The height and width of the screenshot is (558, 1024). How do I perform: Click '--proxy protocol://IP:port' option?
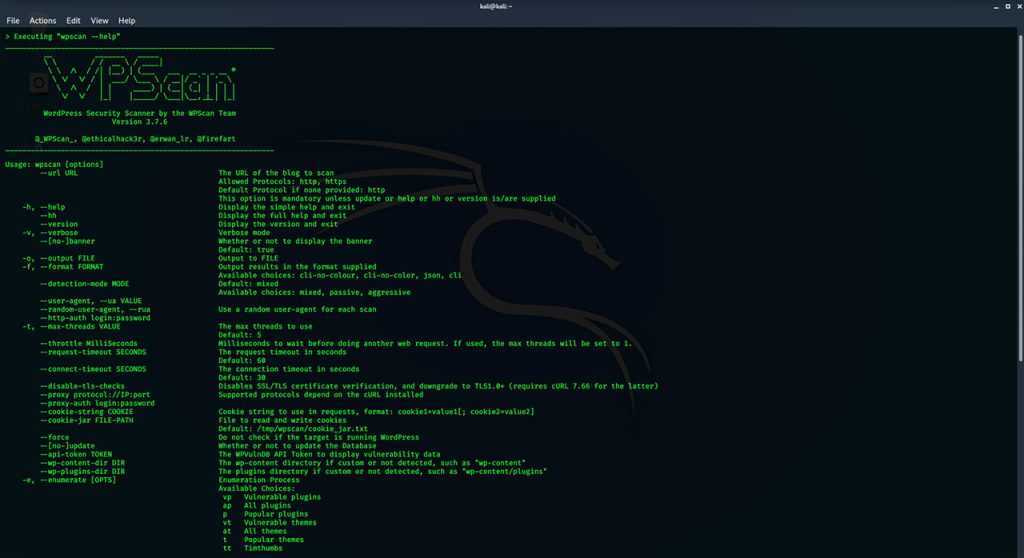(95, 394)
